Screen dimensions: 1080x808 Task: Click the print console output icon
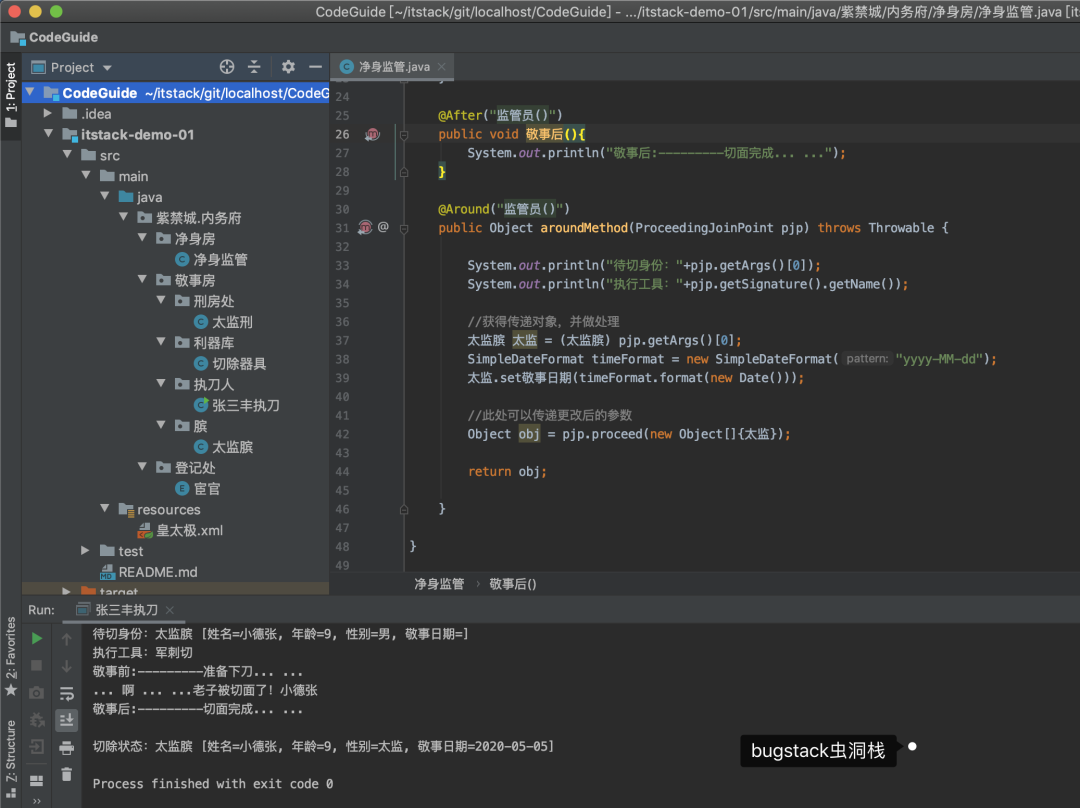pyautogui.click(x=67, y=747)
